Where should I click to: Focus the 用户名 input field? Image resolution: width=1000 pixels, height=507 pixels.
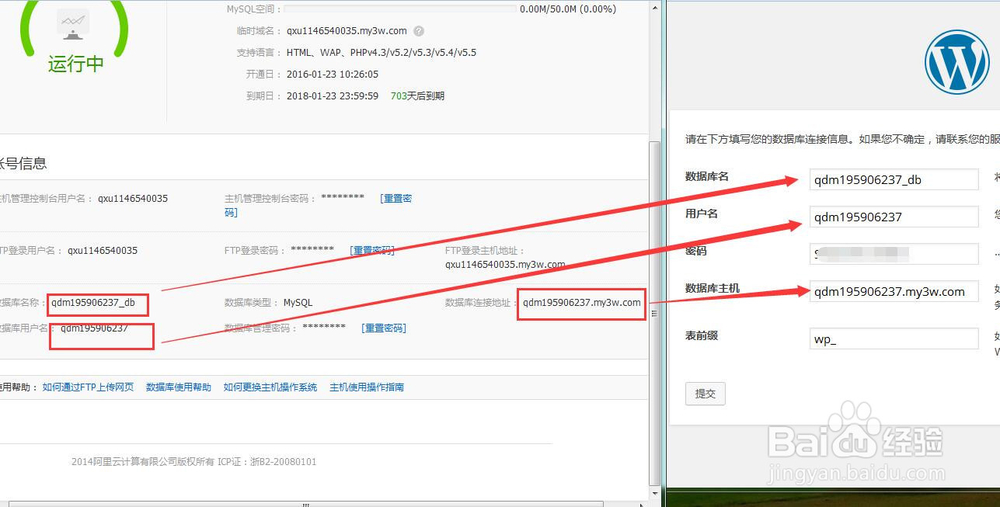tap(893, 217)
